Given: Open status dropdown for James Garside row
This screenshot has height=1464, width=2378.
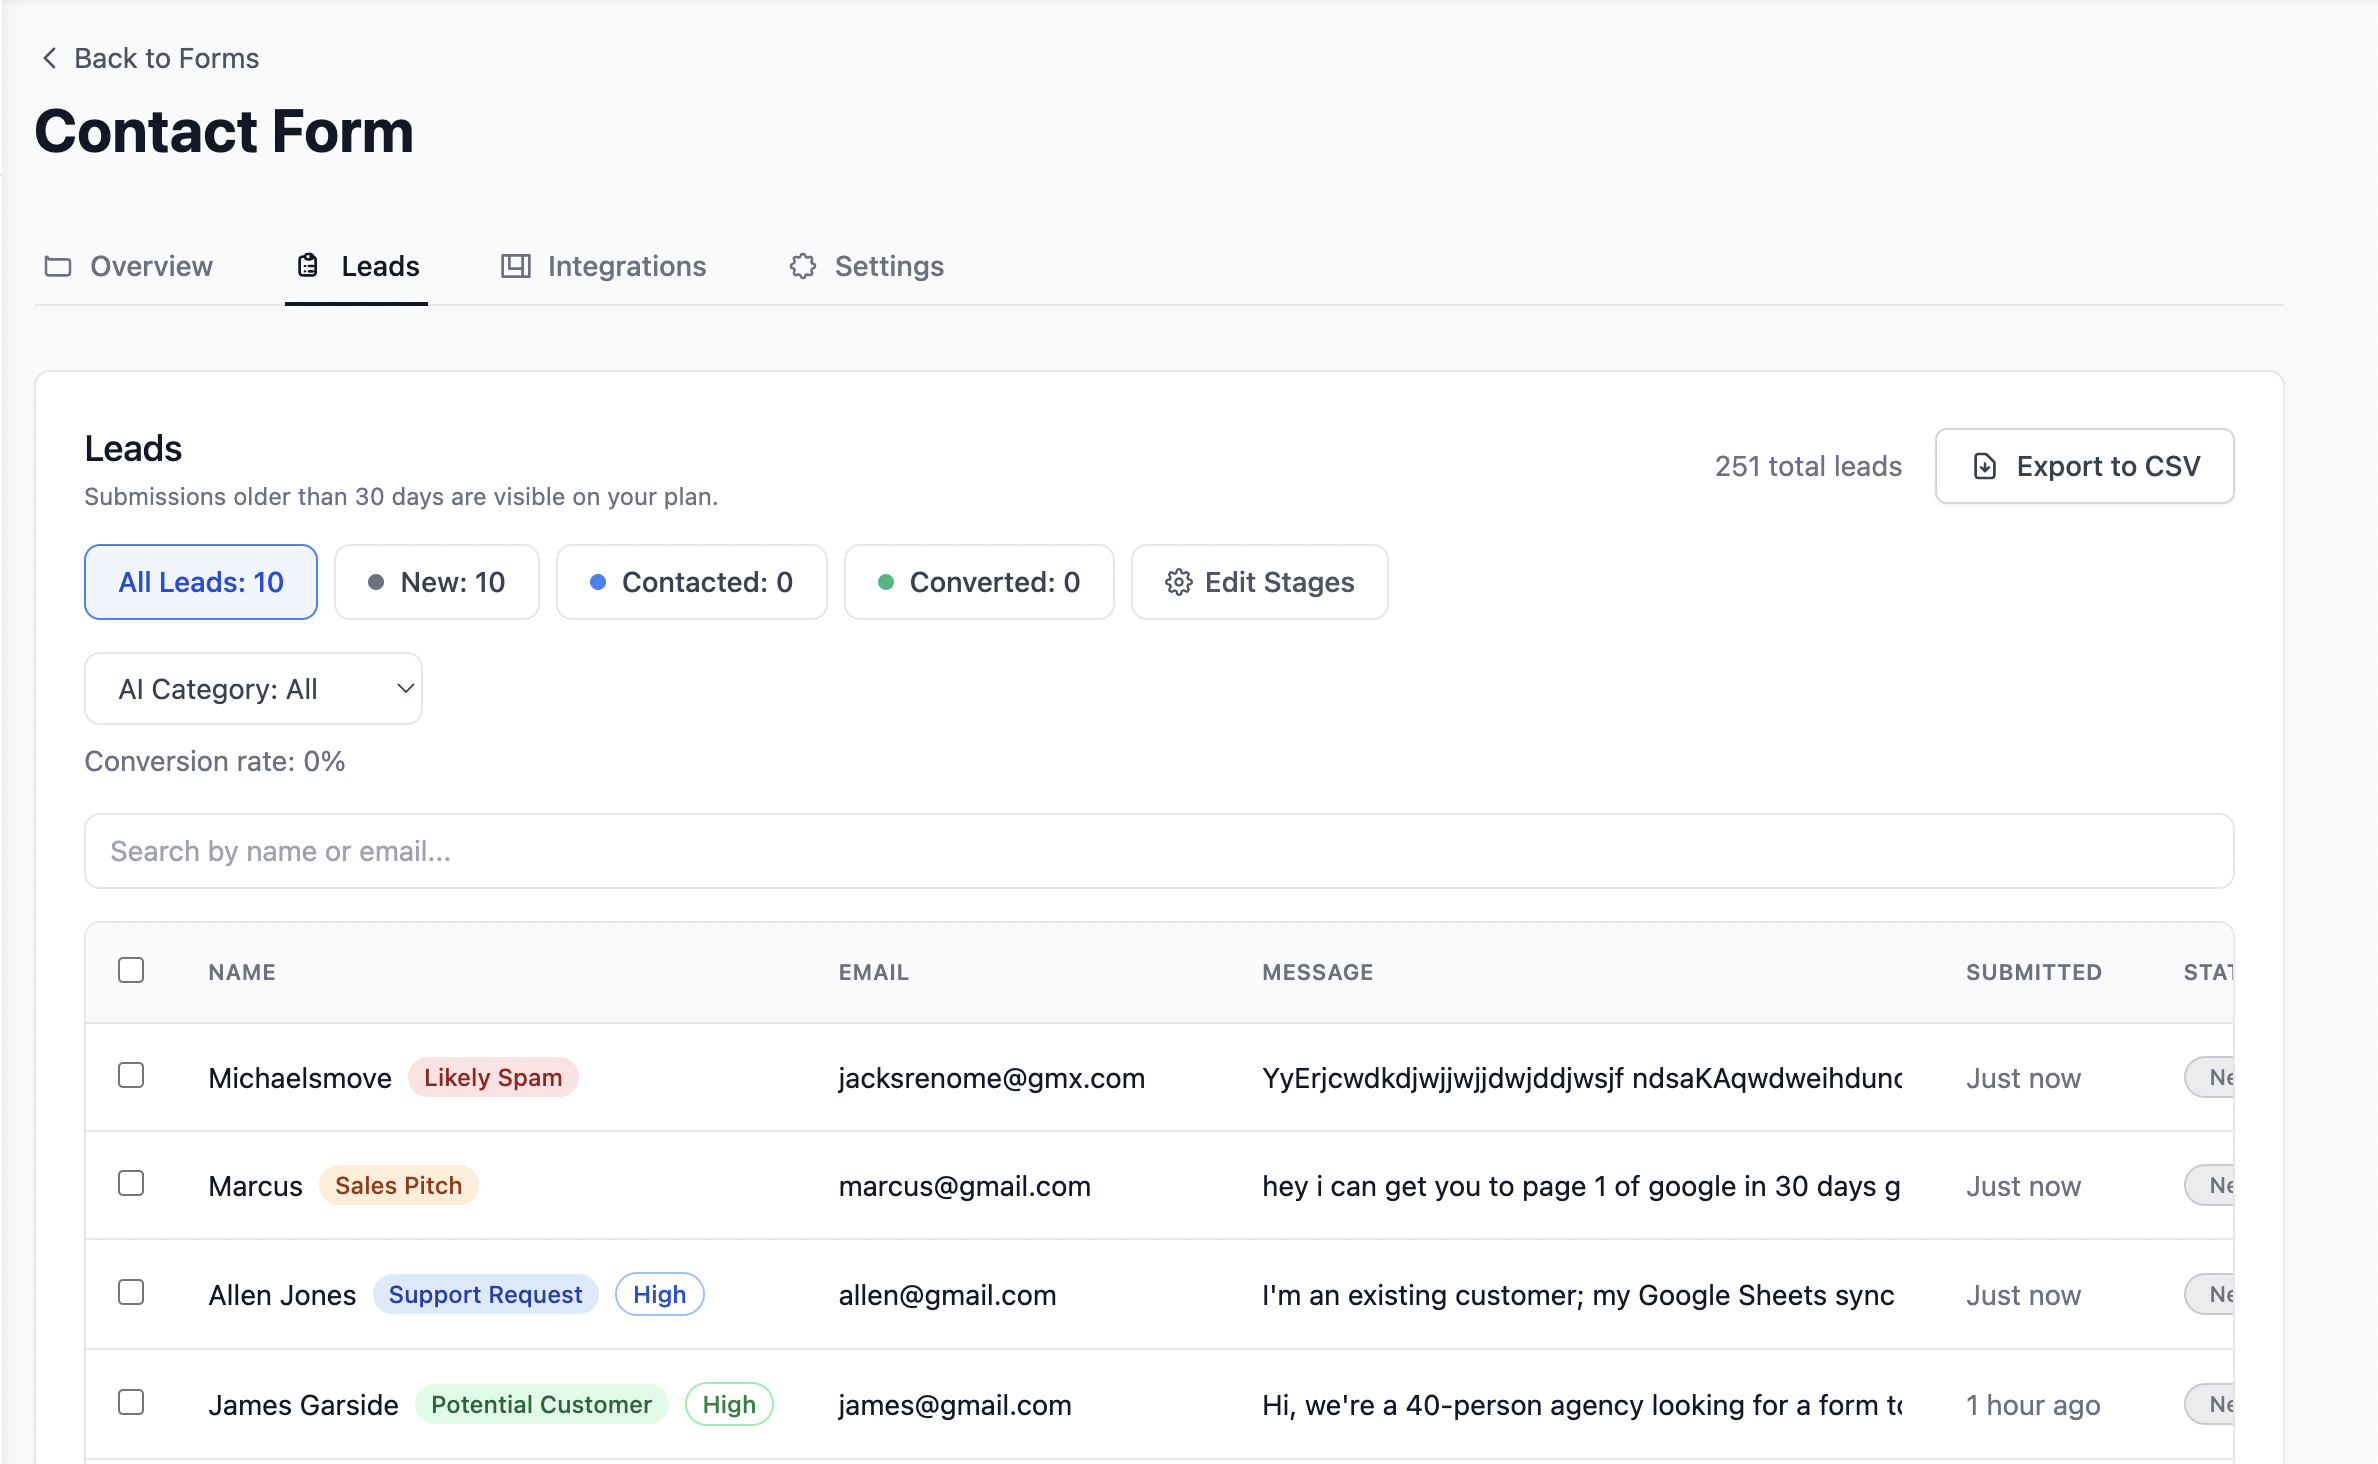Looking at the screenshot, I should (2208, 1404).
